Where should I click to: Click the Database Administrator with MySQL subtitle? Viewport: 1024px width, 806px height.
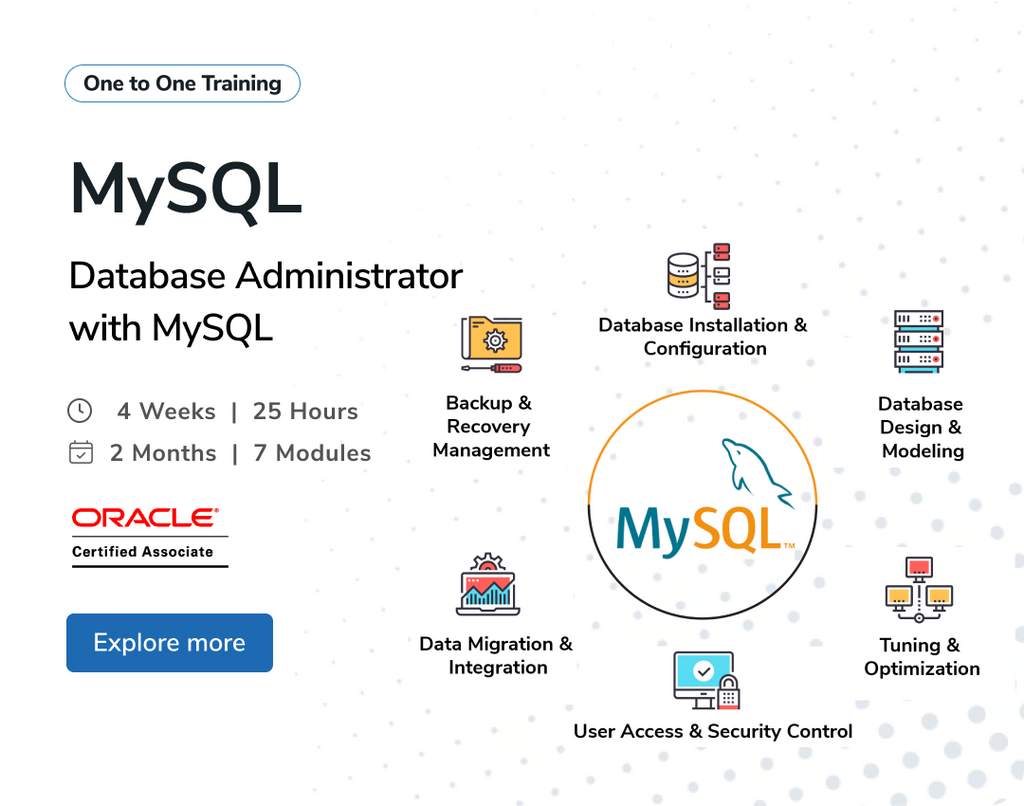tap(265, 300)
